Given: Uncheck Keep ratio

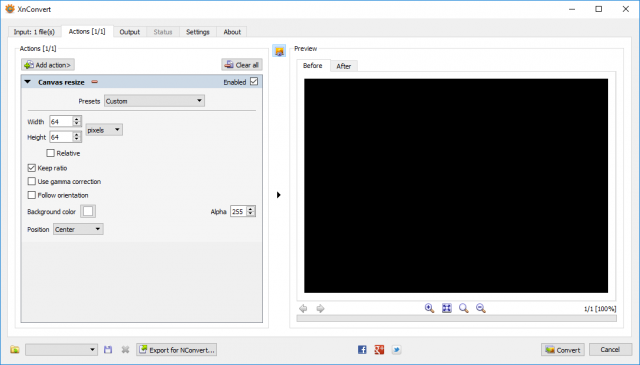Looking at the screenshot, I should [x=31, y=168].
